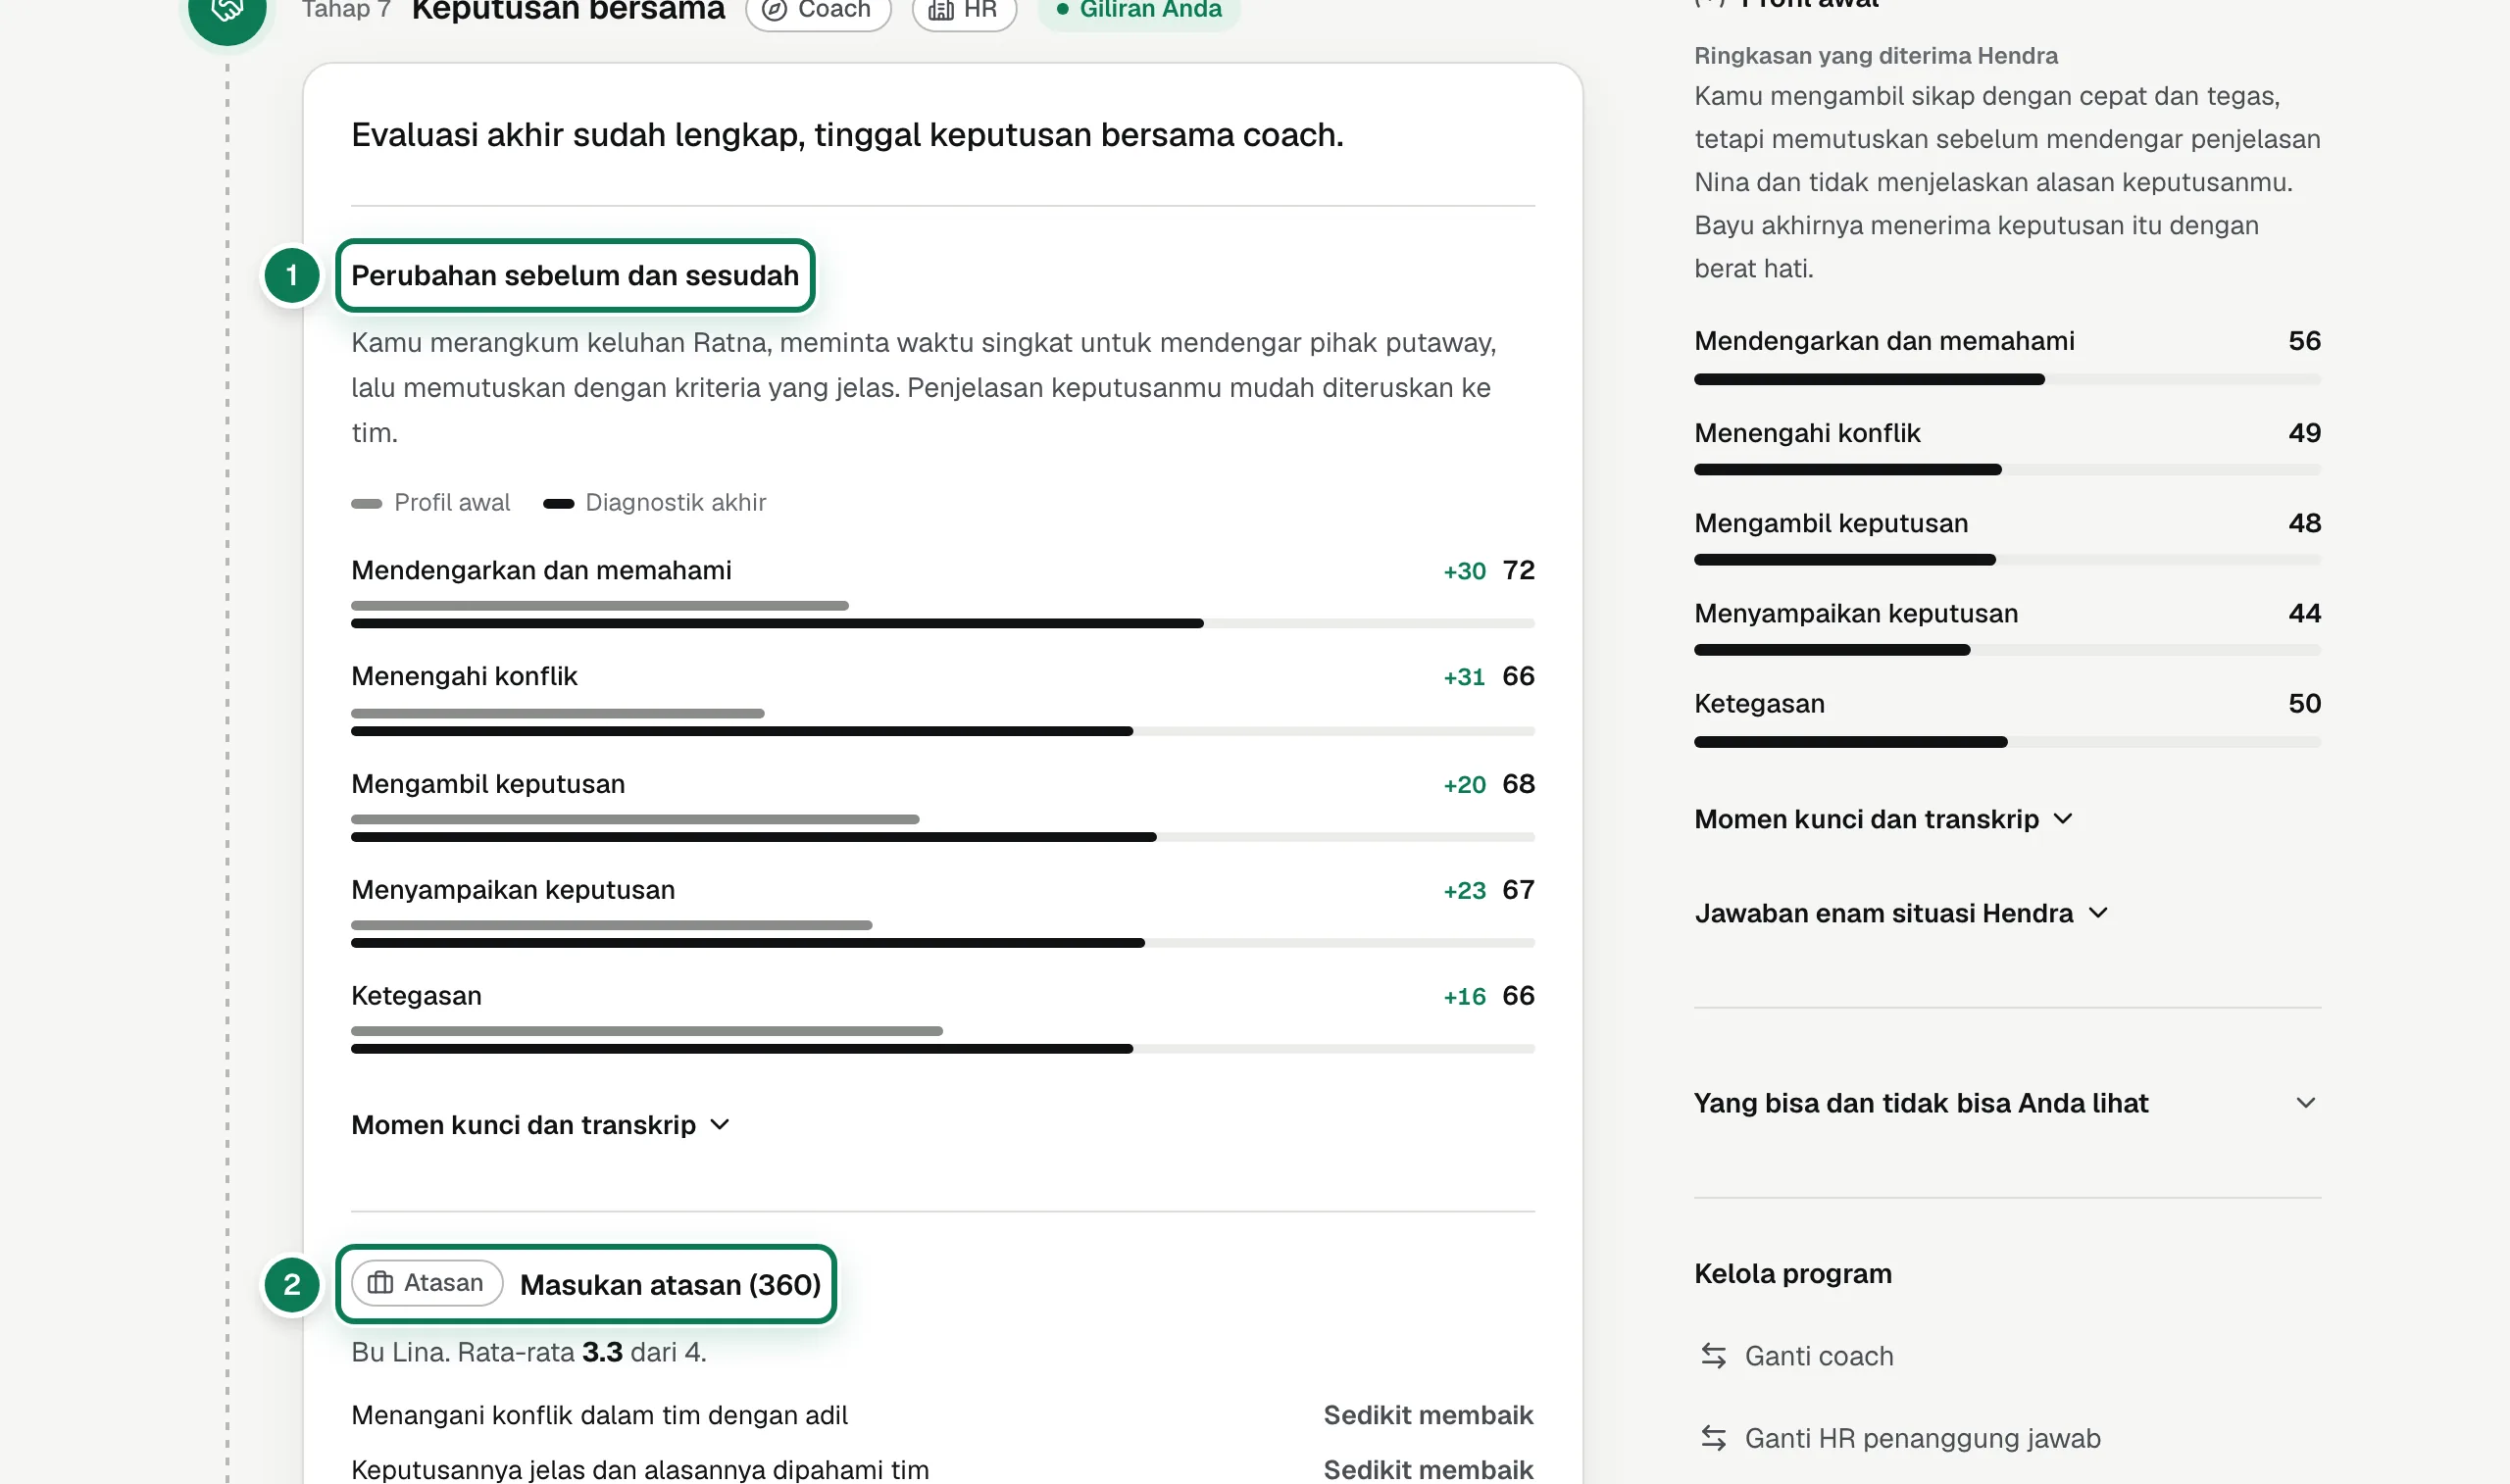Select the Coach role pill
This screenshot has height=1484, width=2510.
[x=818, y=10]
